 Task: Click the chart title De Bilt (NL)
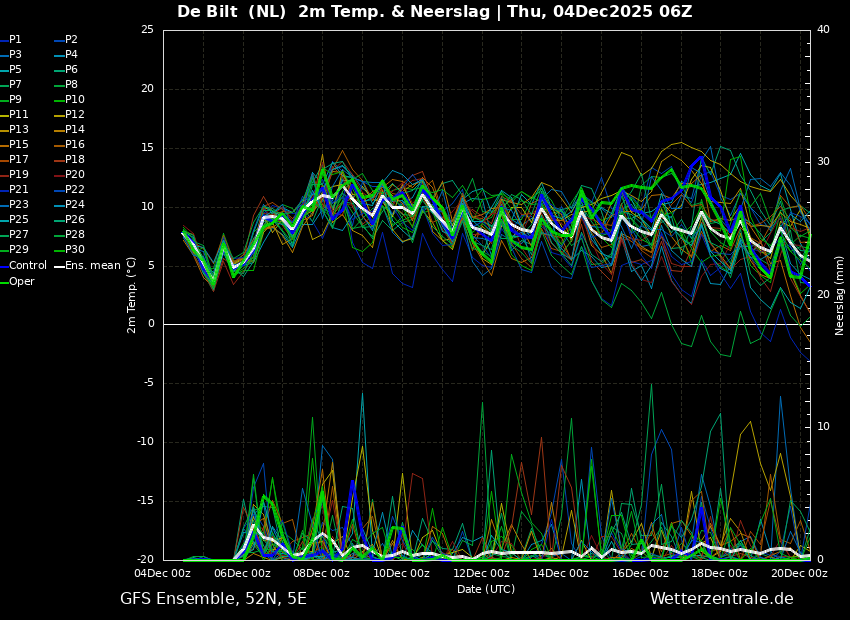click(x=234, y=12)
